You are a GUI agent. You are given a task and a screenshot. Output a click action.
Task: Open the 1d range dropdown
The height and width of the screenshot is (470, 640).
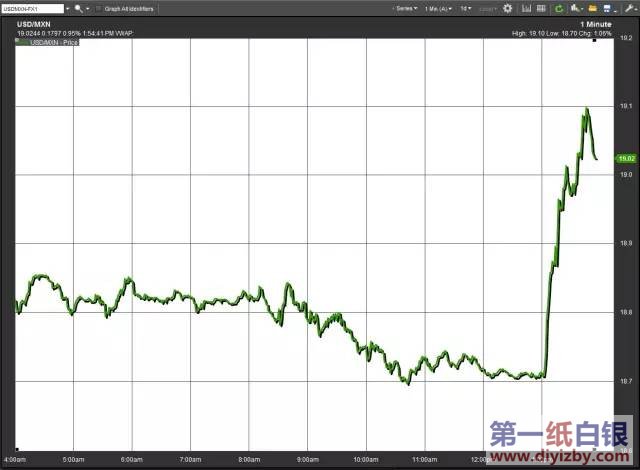click(466, 8)
